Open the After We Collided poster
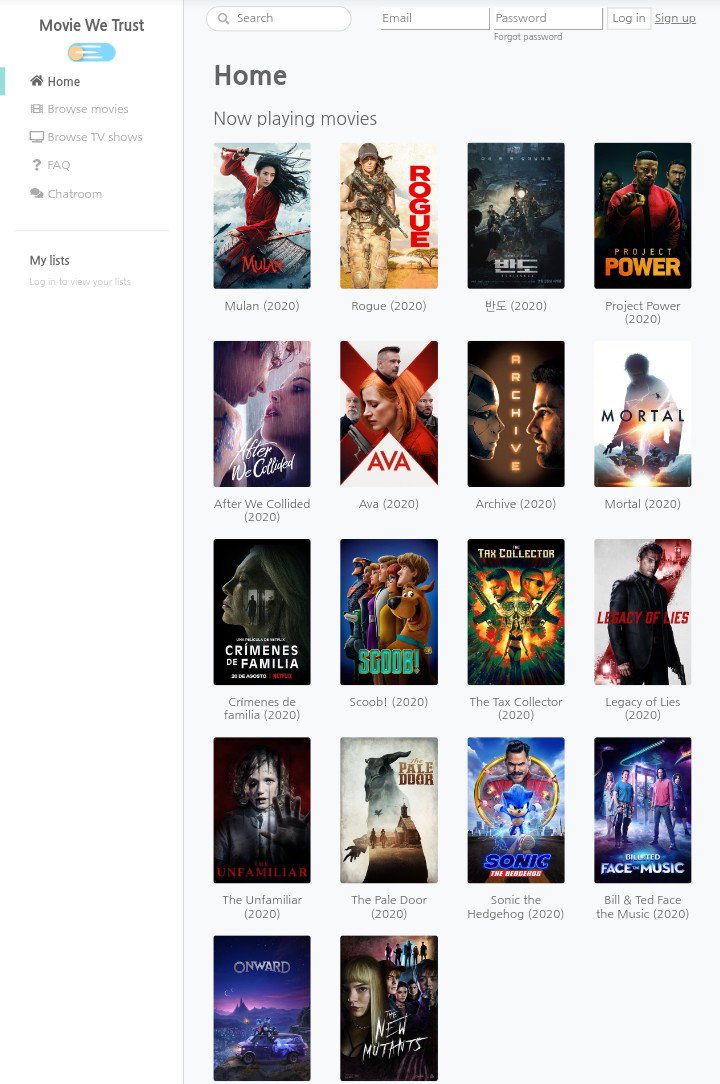 [262, 413]
